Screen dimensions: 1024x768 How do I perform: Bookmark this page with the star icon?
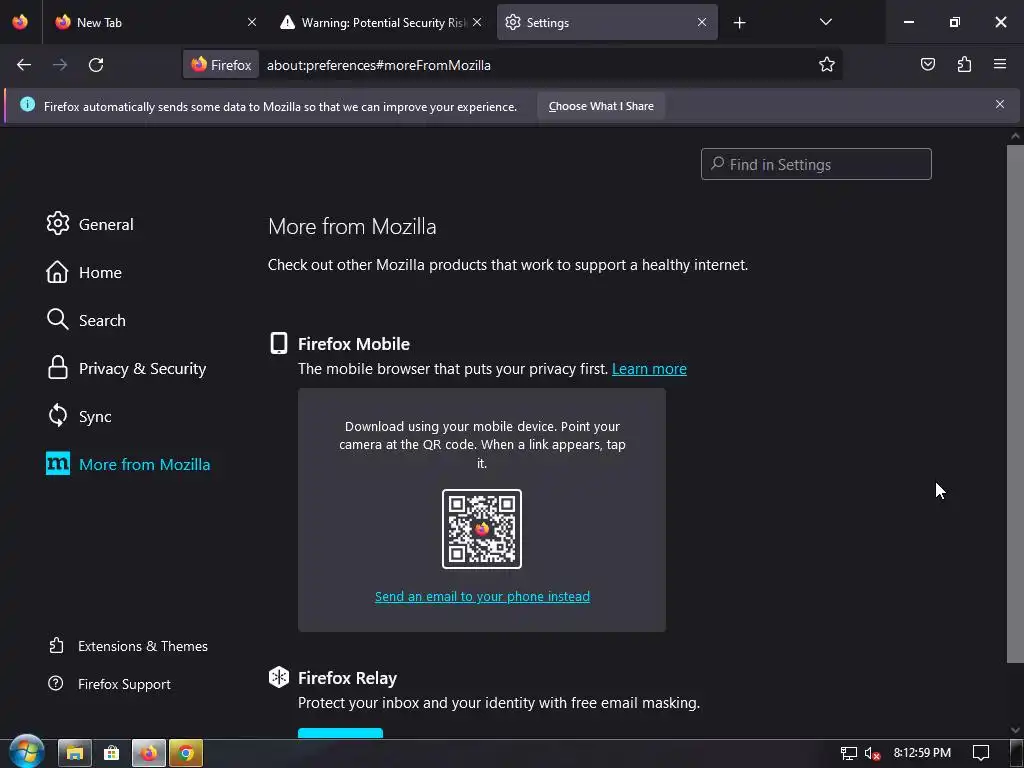click(827, 65)
